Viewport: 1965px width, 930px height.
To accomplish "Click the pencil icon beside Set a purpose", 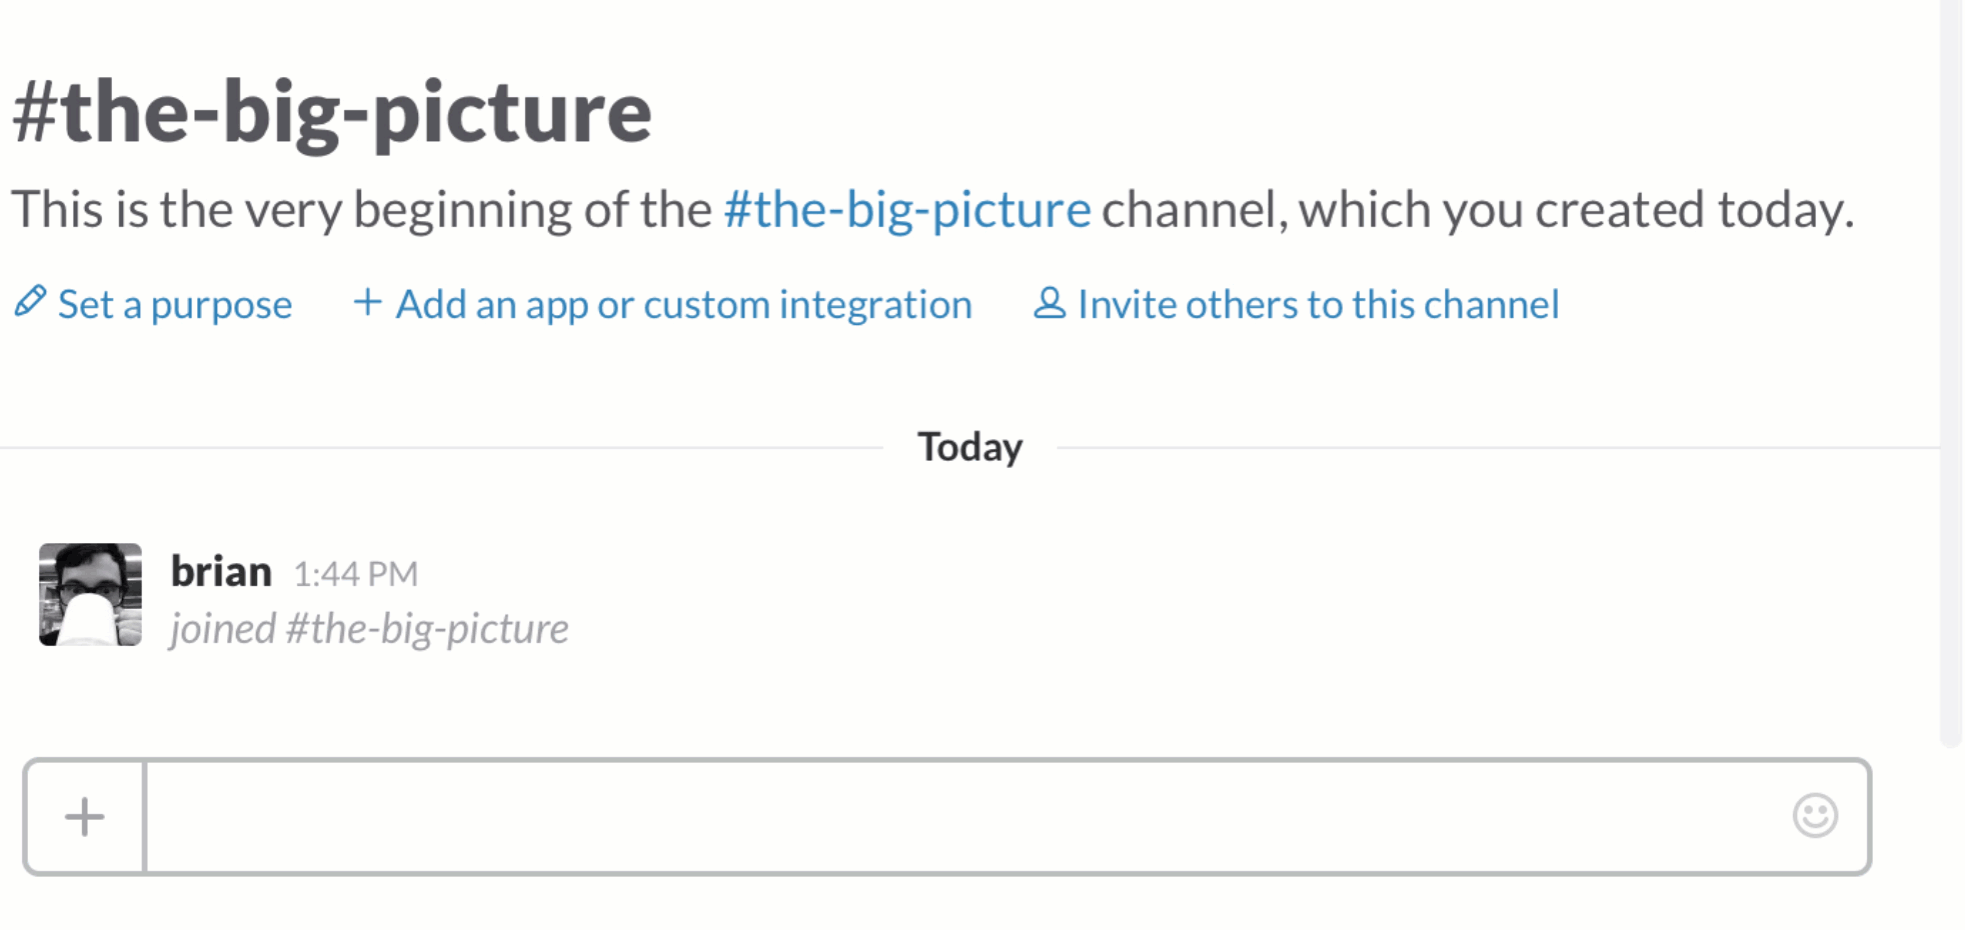I will 30,302.
